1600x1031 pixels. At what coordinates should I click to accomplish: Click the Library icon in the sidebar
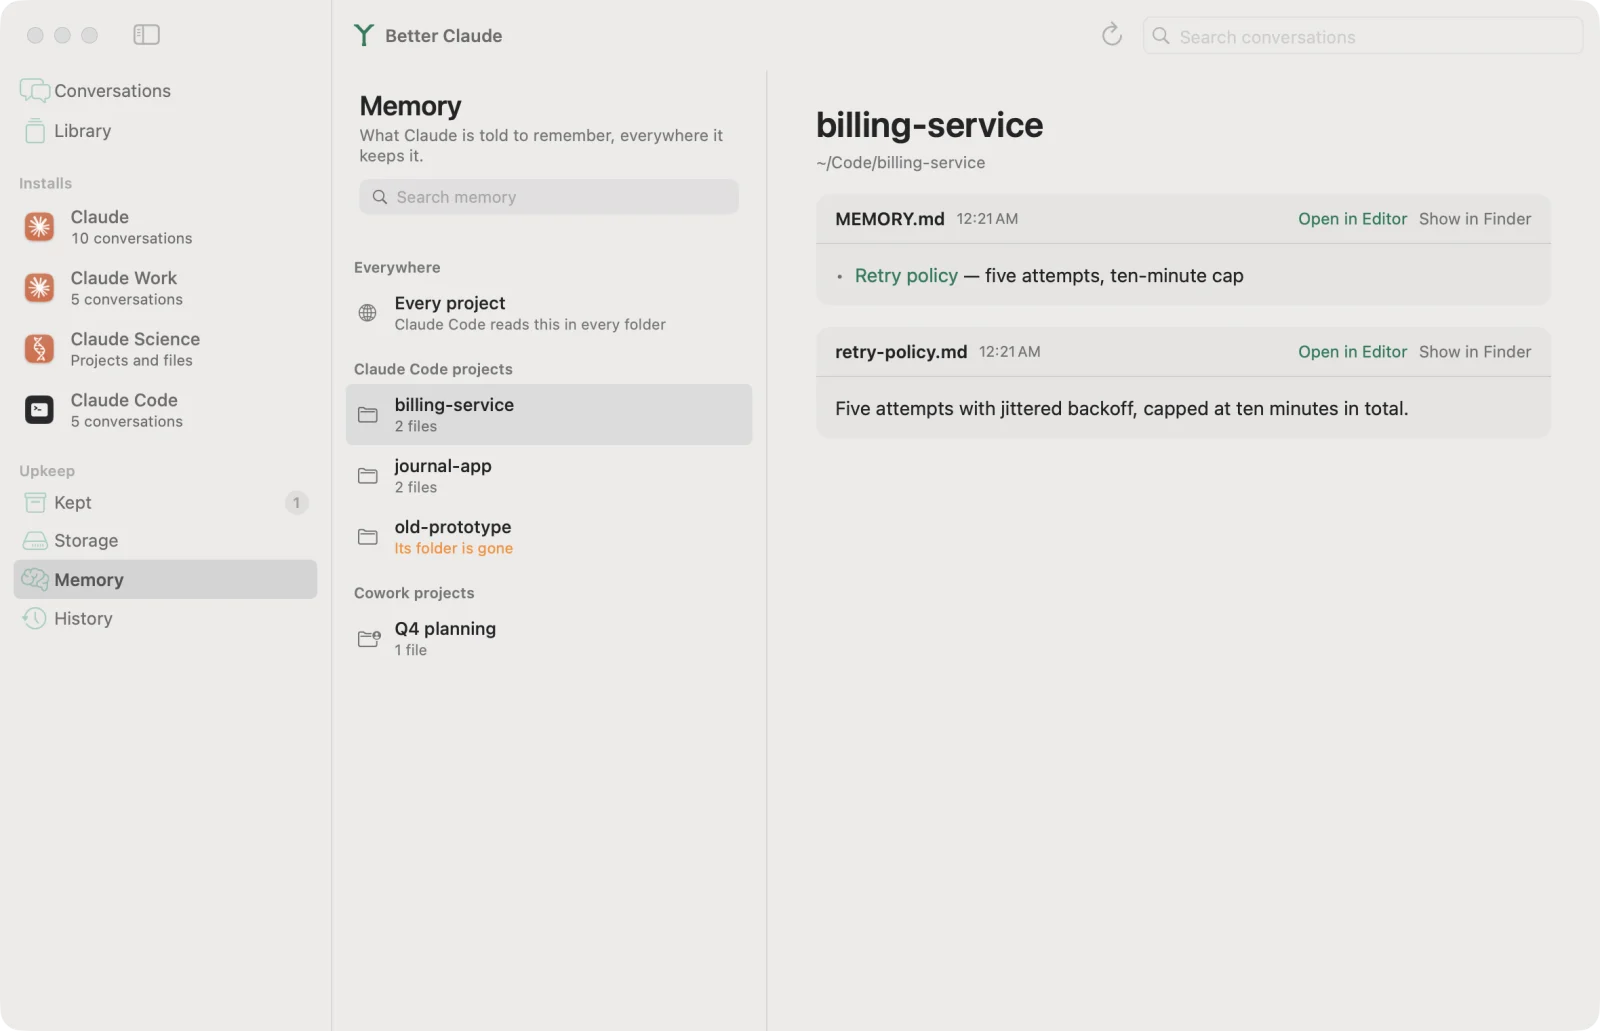(35, 131)
